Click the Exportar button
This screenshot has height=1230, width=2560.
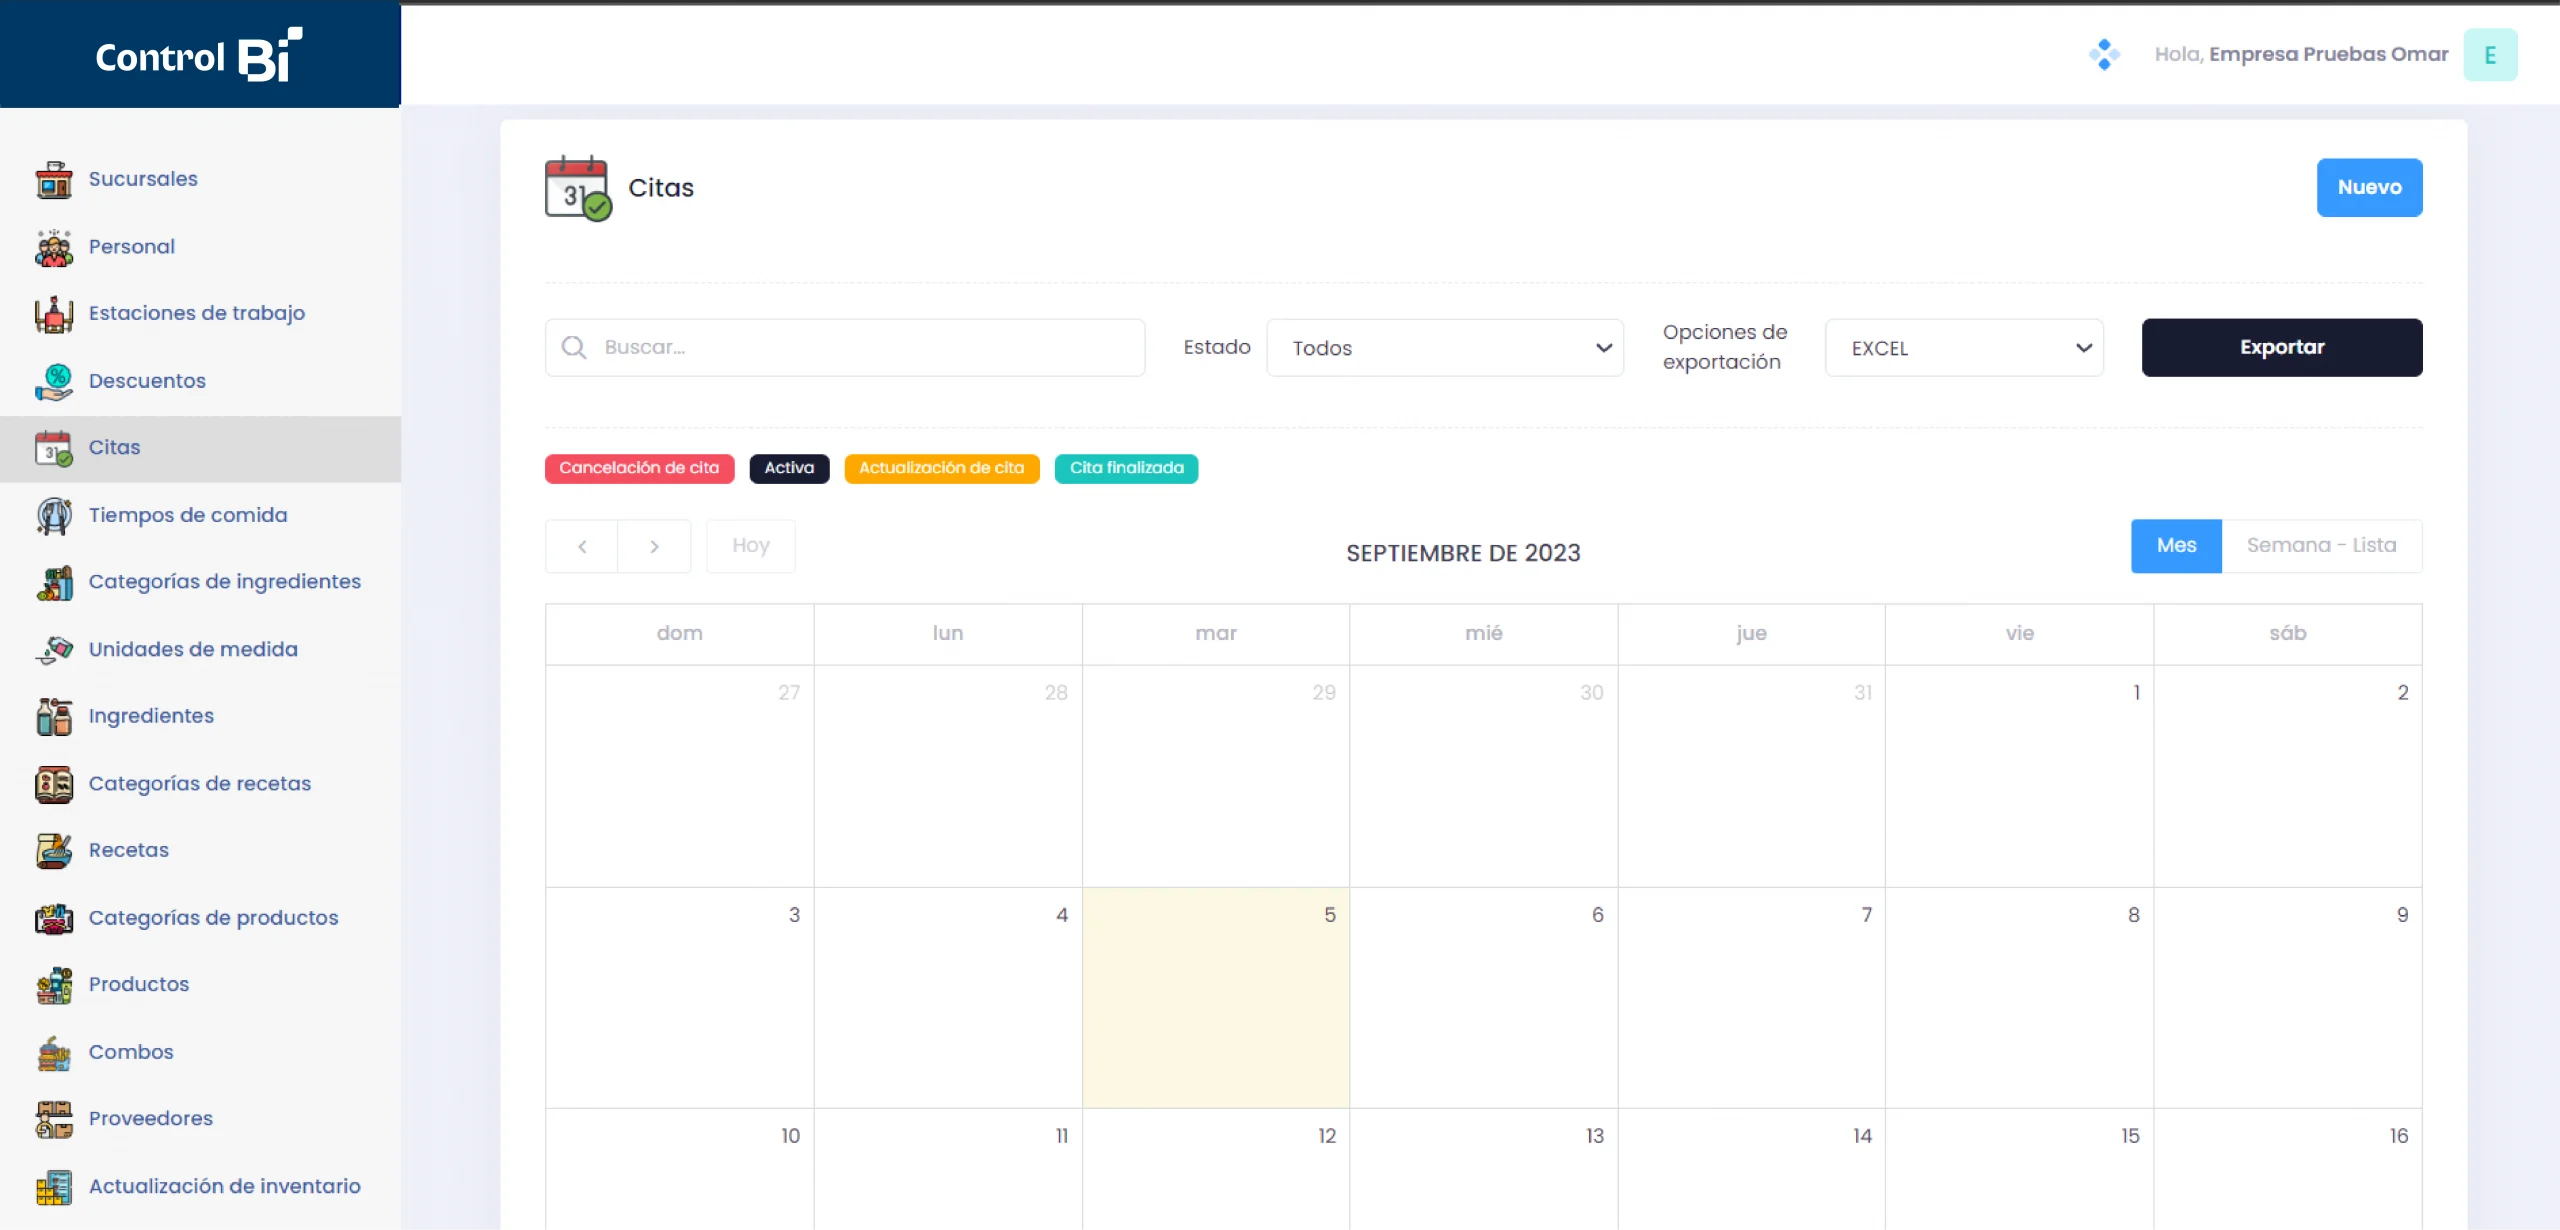pos(2281,347)
